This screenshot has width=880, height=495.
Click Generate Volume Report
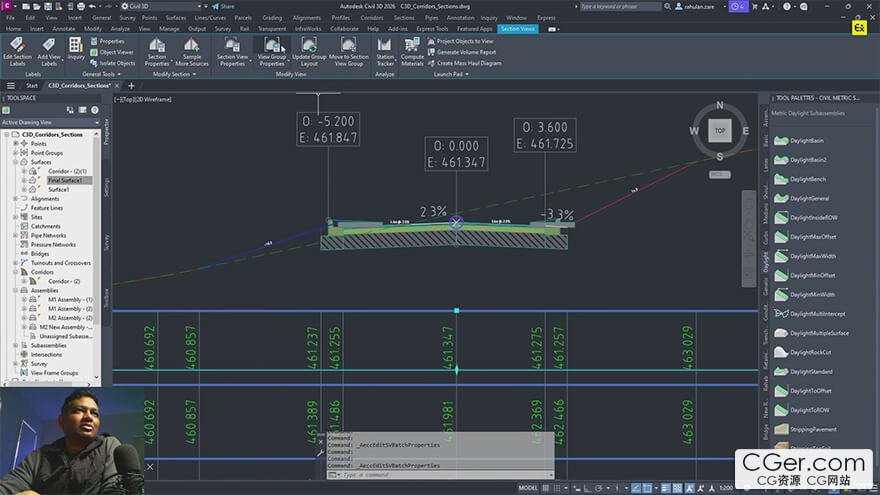click(x=461, y=52)
